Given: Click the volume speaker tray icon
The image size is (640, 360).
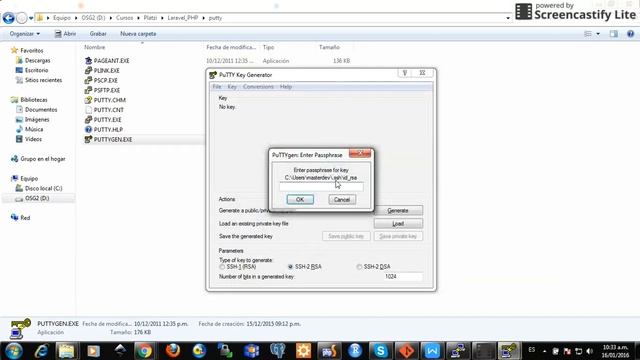Looking at the screenshot, I should [589, 351].
